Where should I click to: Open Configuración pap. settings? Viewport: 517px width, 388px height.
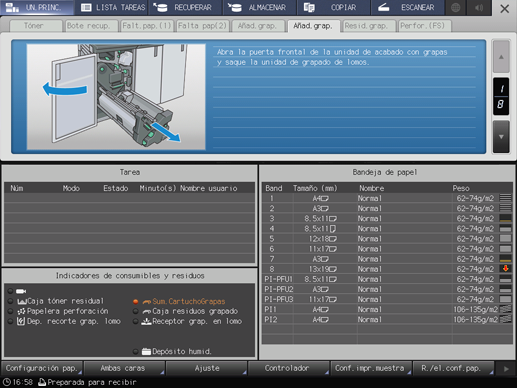(x=42, y=368)
